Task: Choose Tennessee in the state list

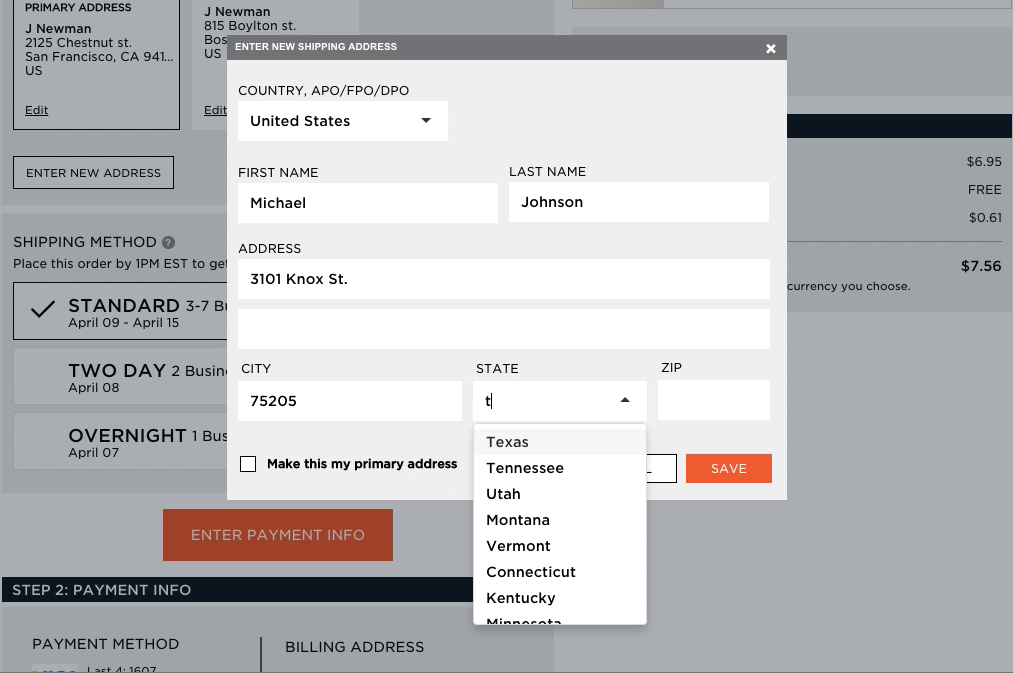Action: click(x=524, y=468)
